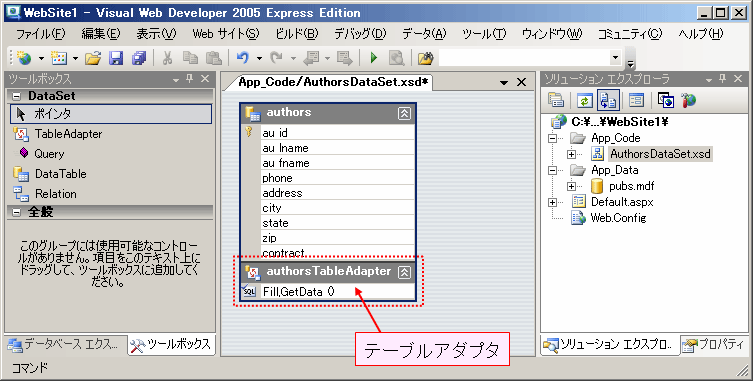Collapse the 全般 toolbox group
The image size is (753, 381).
pos(16,212)
